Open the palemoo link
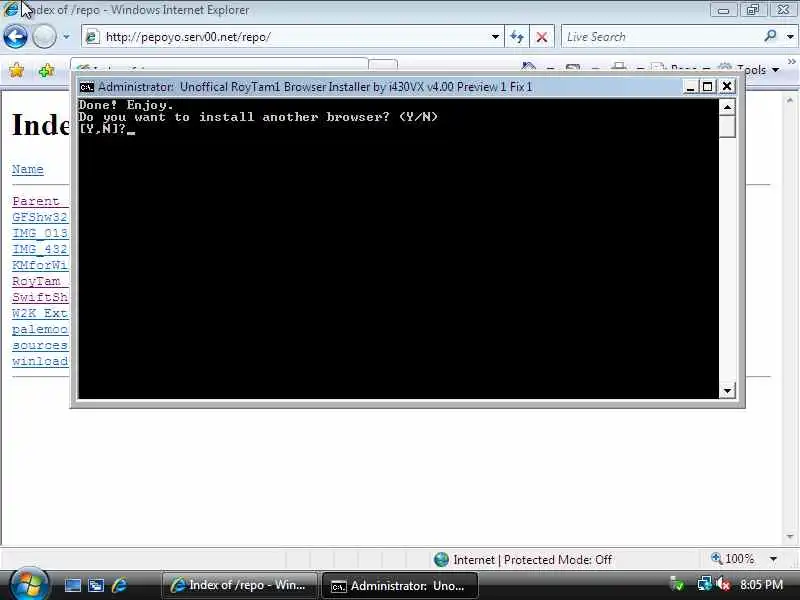The width and height of the screenshot is (800, 600). tap(40, 329)
